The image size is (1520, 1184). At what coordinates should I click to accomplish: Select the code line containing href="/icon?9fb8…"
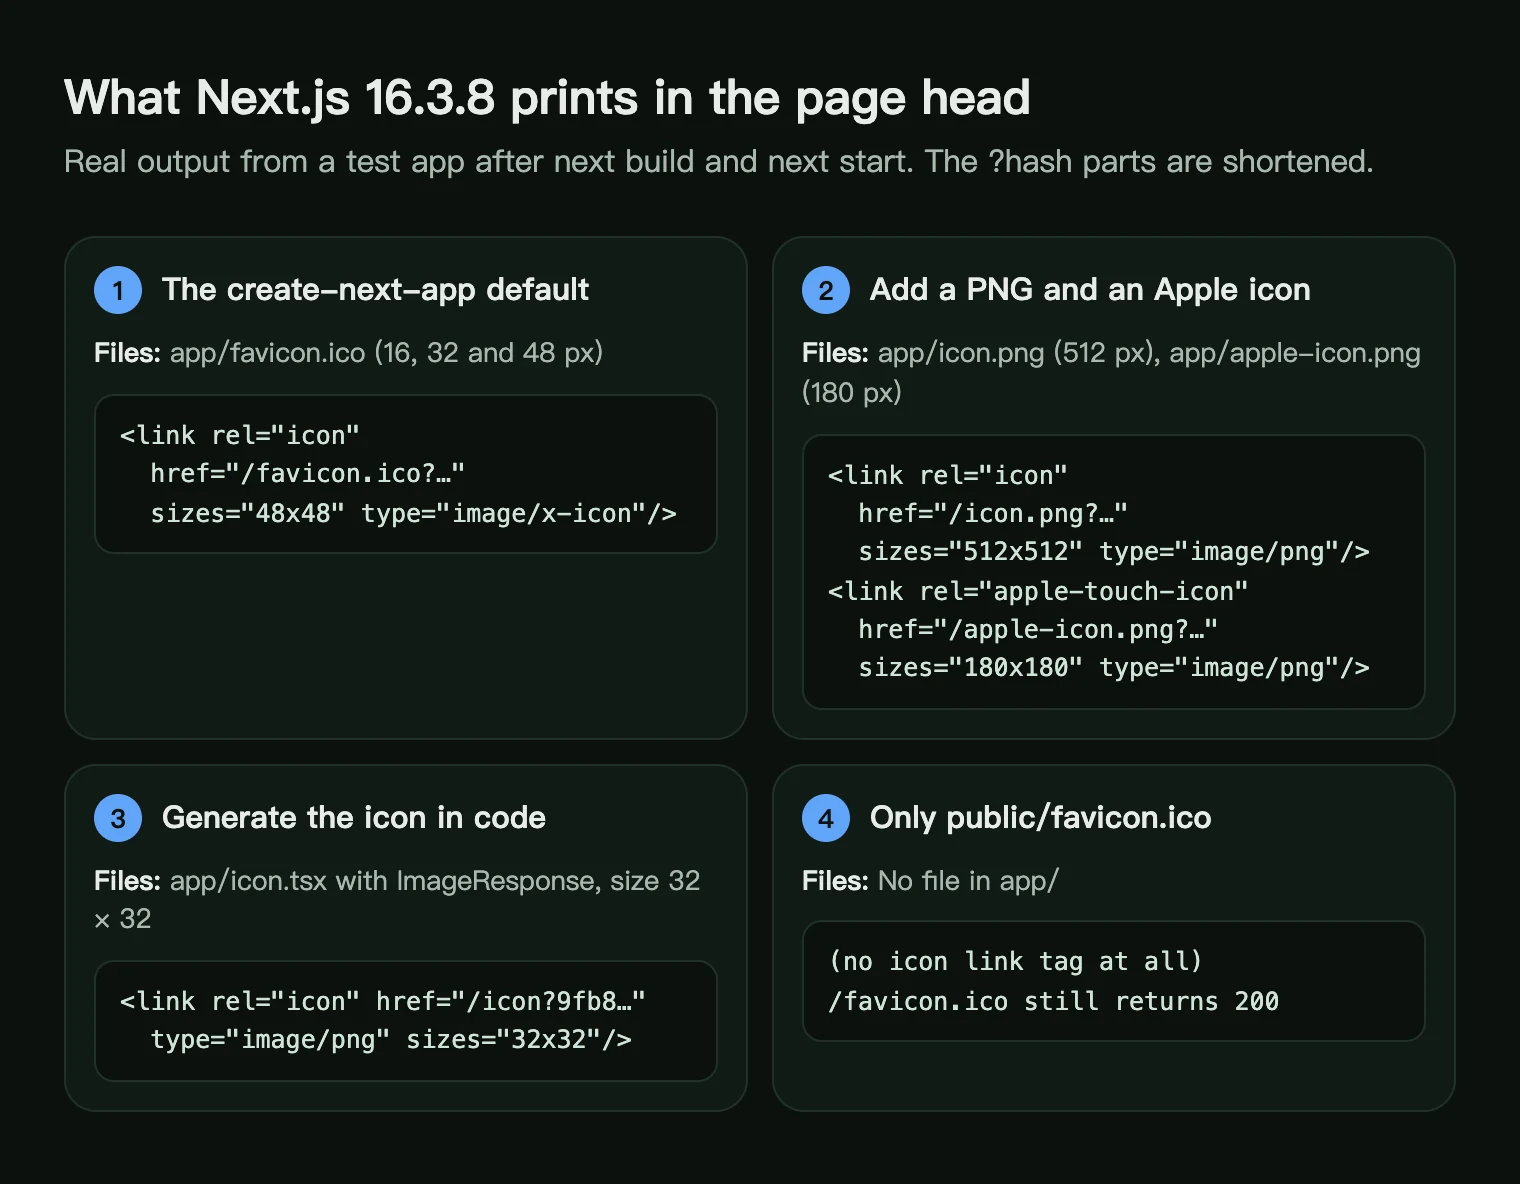[383, 1001]
